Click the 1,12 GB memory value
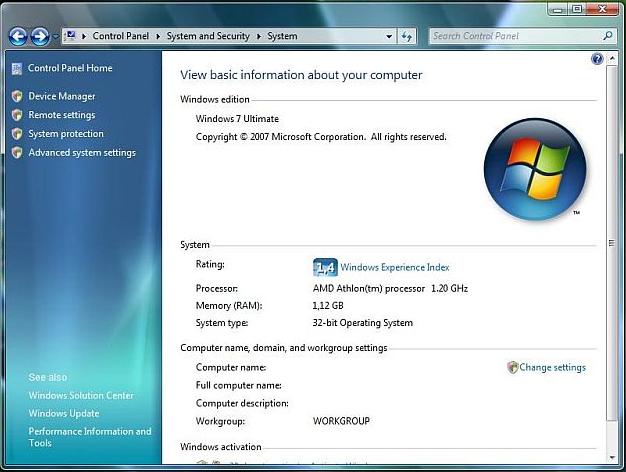 [328, 305]
